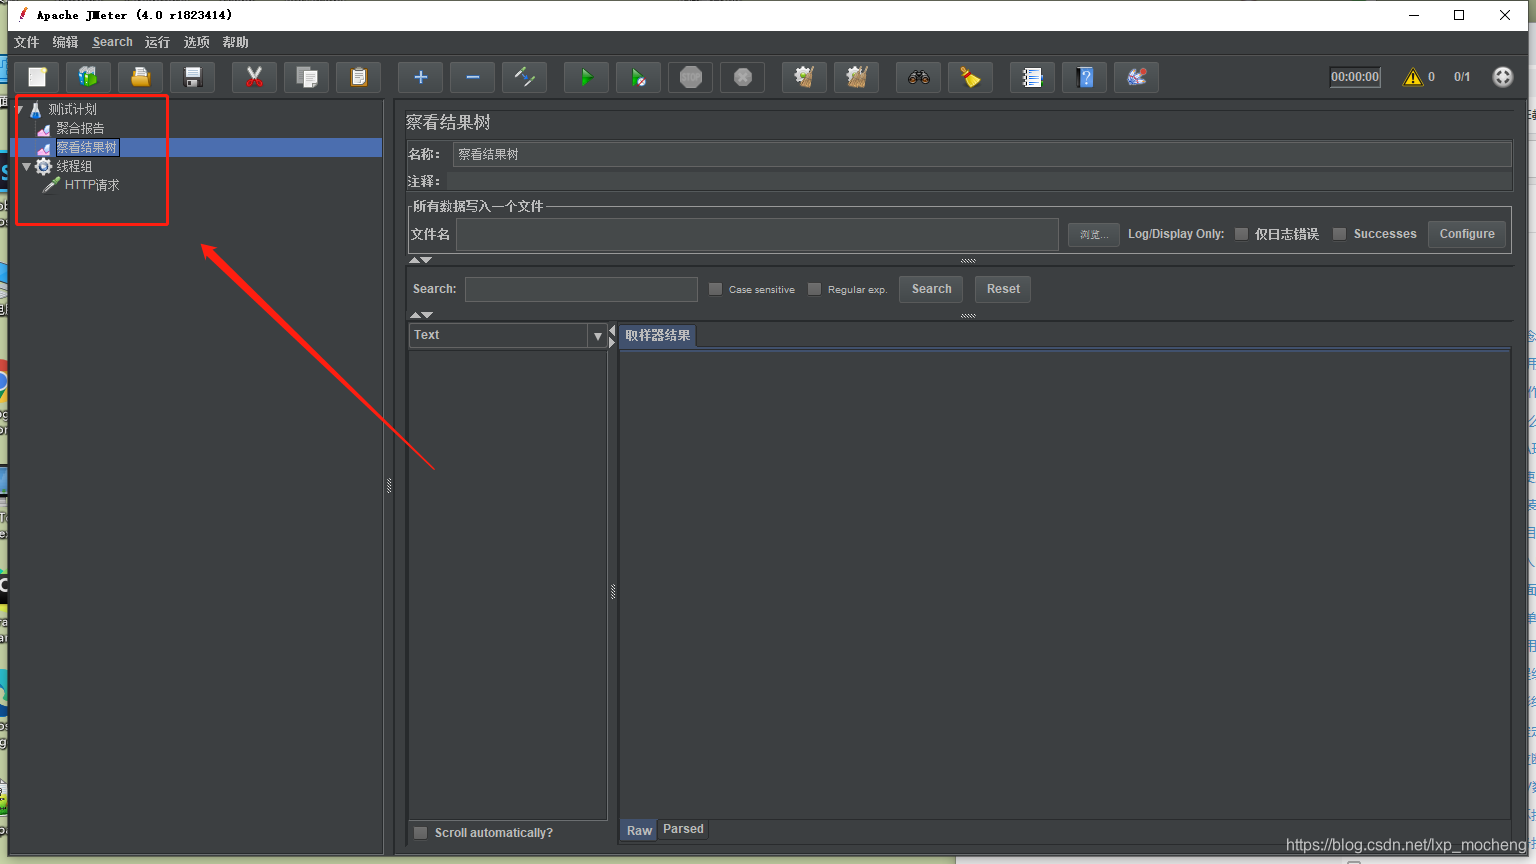Click the rightmost toolbar plugin icon
Viewport: 1536px width, 864px height.
[1136, 77]
